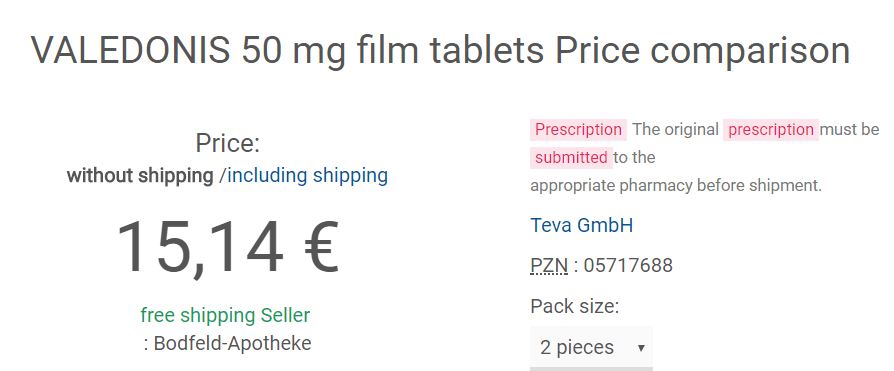Click the 'to the' text after submitted
The image size is (894, 371).
point(635,158)
